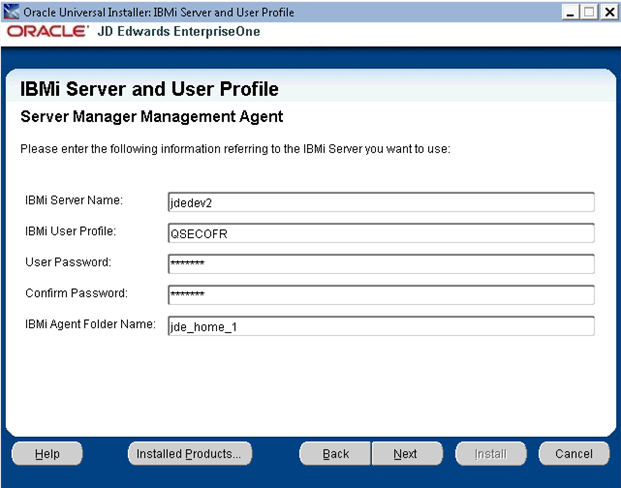
Task: Click into the Confirm Password field
Action: tap(381, 295)
